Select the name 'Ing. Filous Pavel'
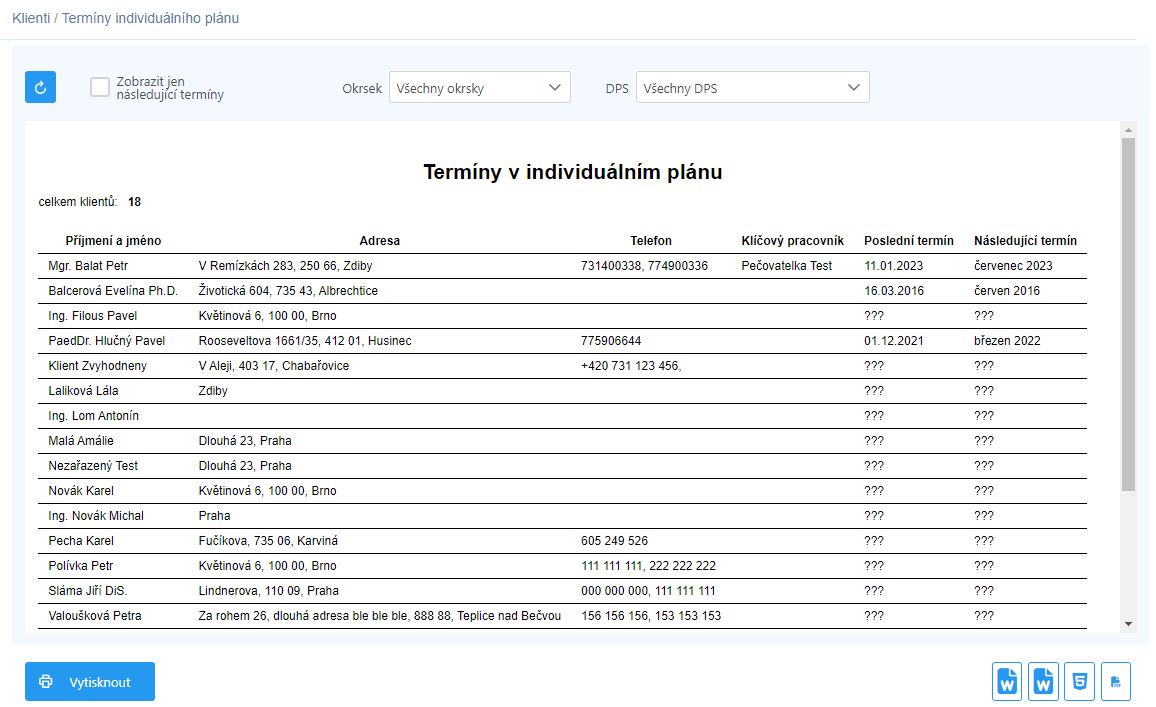 [x=93, y=316]
